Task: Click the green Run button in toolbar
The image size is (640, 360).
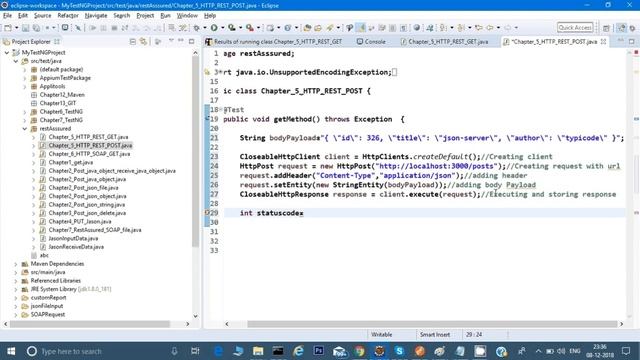Action: pos(214,28)
